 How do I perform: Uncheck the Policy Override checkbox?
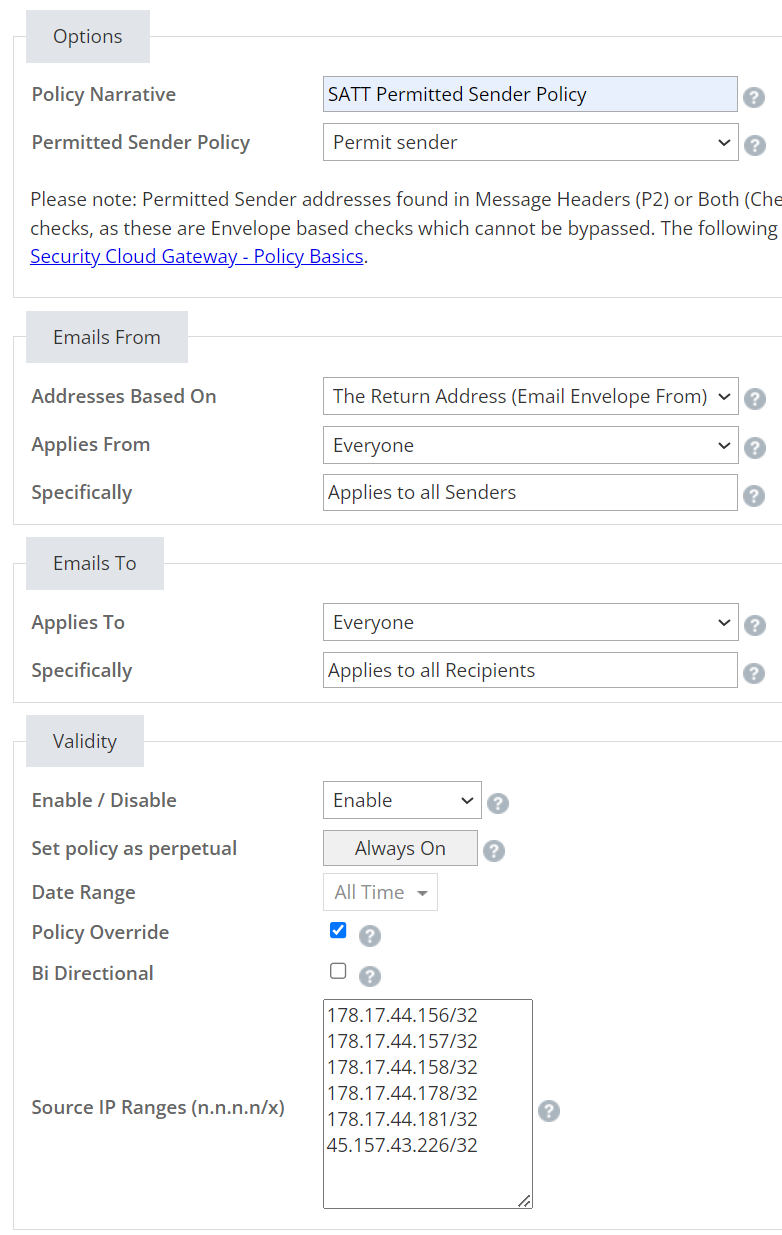338,930
